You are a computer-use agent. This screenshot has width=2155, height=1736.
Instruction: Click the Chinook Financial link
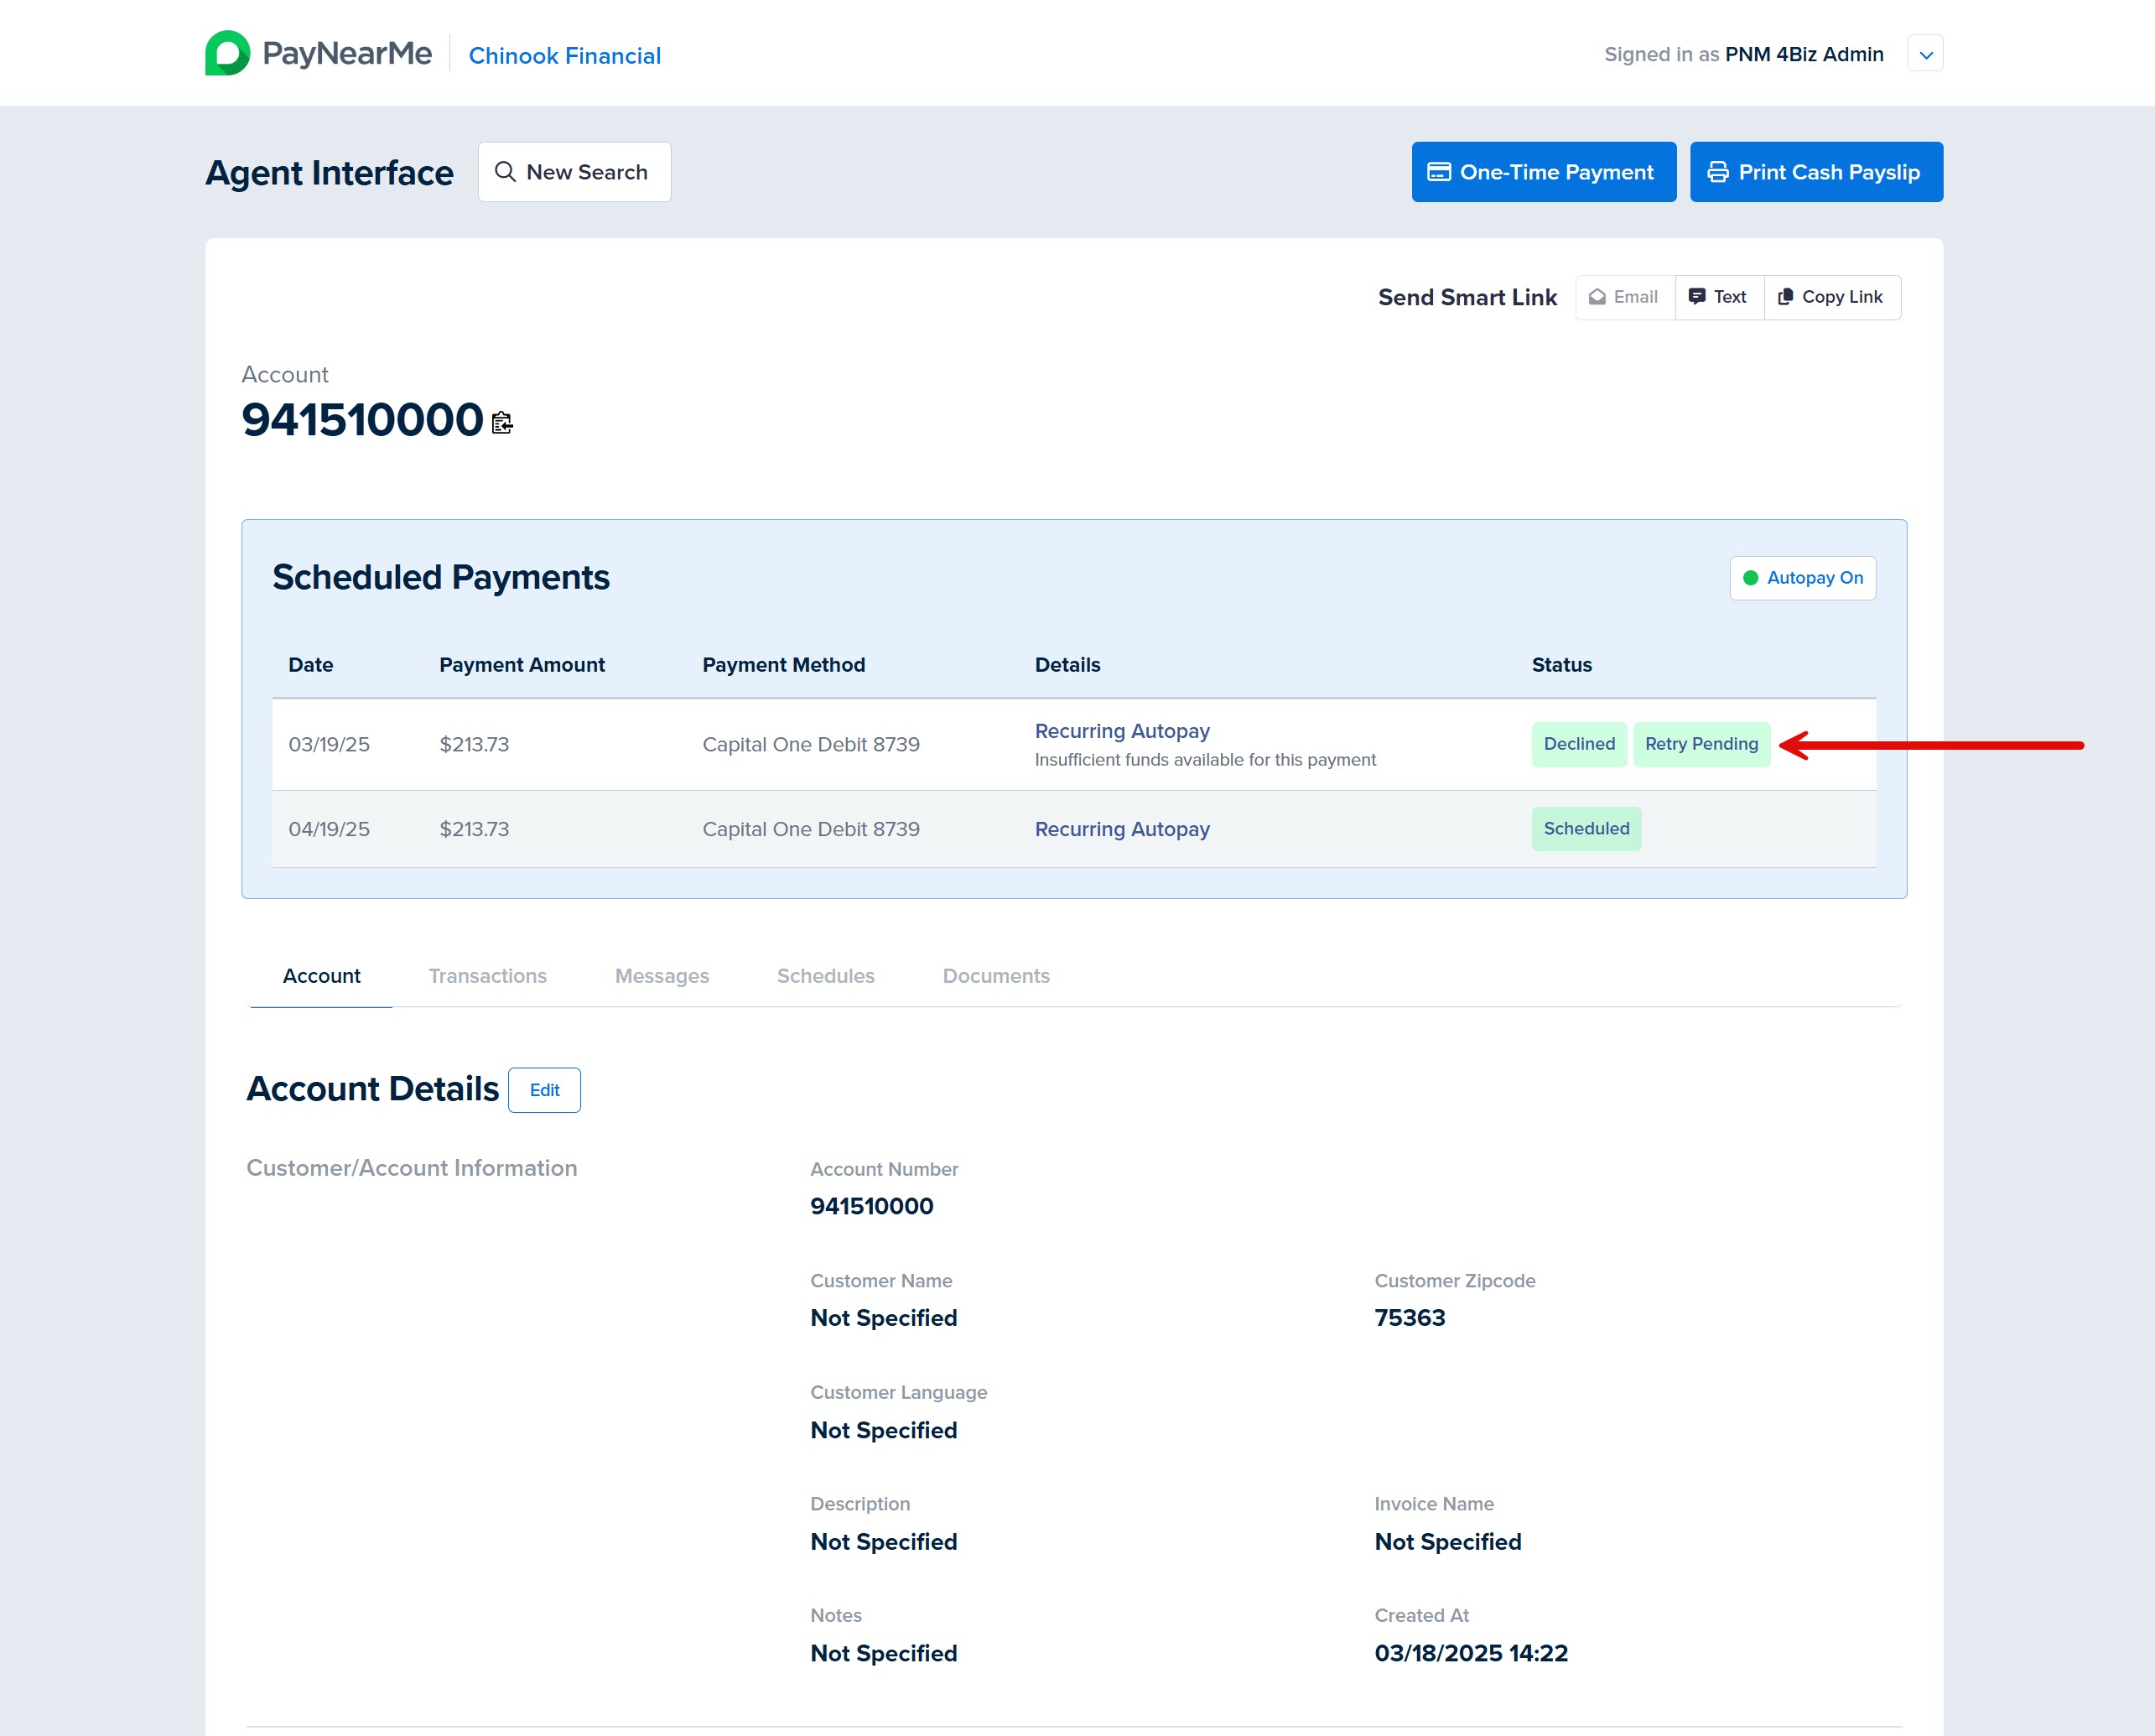click(564, 56)
